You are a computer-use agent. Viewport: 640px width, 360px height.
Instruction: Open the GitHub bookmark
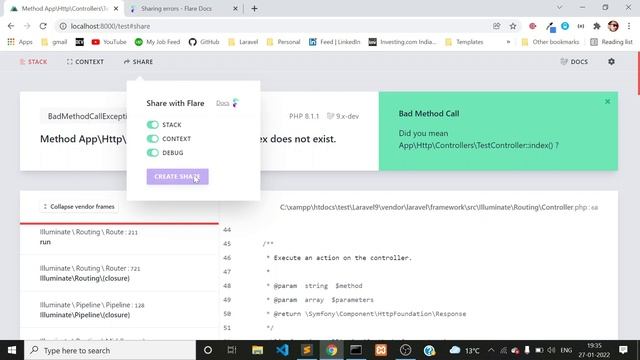pos(204,42)
